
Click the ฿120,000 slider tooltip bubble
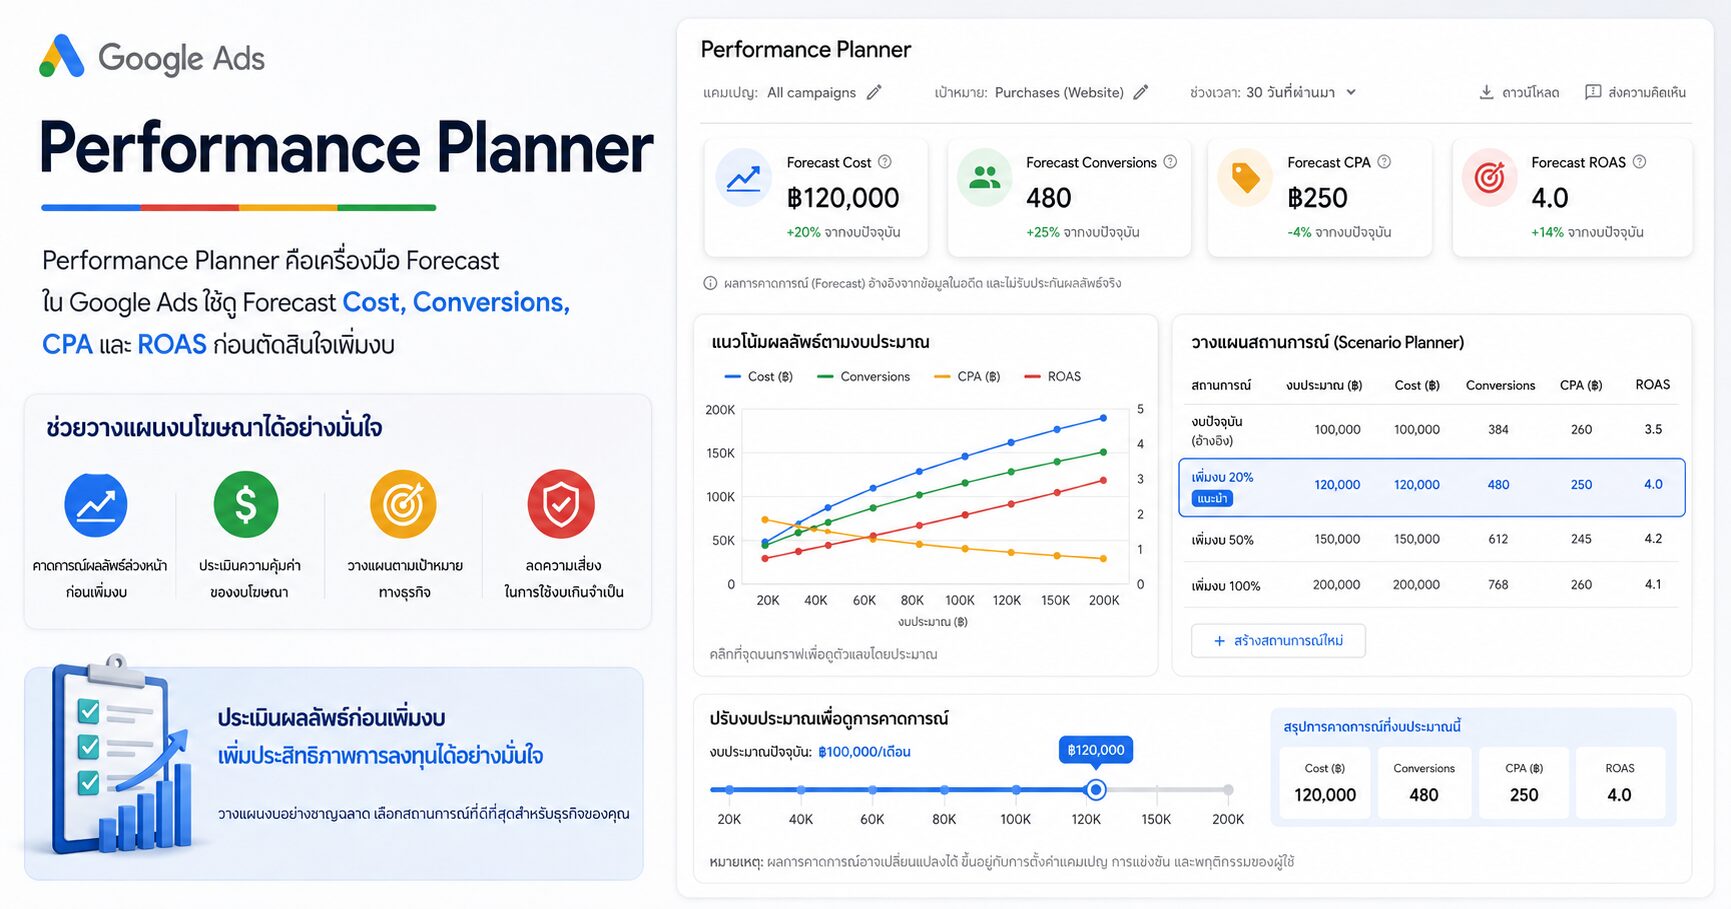coord(1096,750)
